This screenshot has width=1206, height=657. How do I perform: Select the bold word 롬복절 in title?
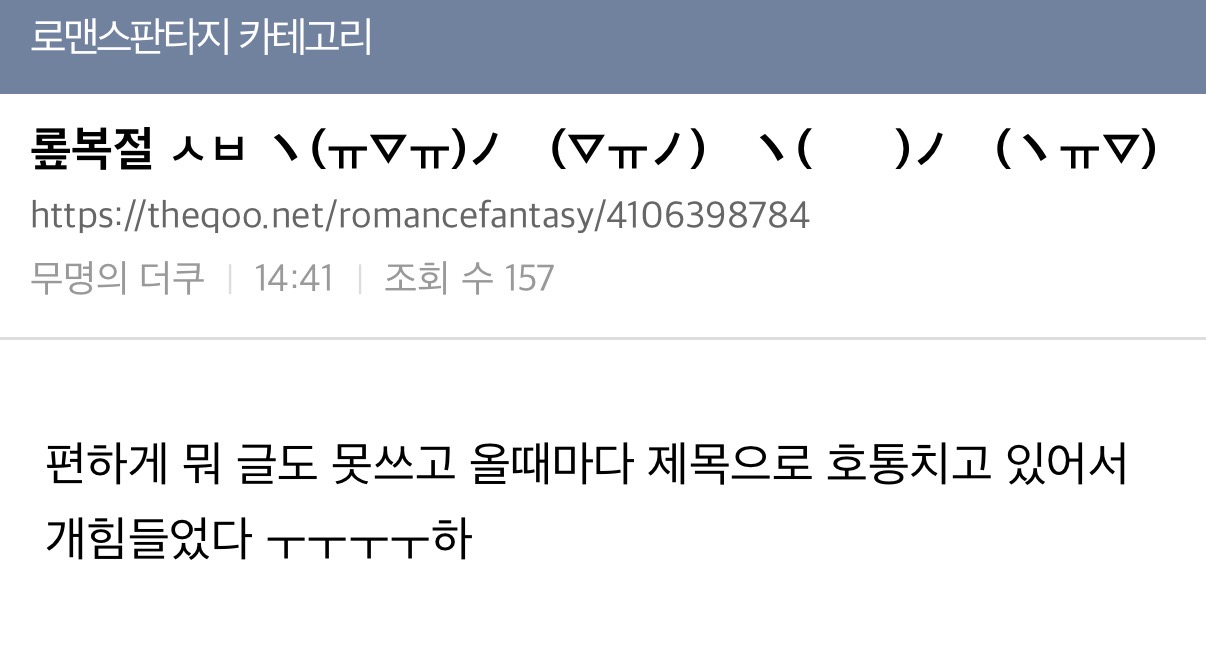pos(92,151)
